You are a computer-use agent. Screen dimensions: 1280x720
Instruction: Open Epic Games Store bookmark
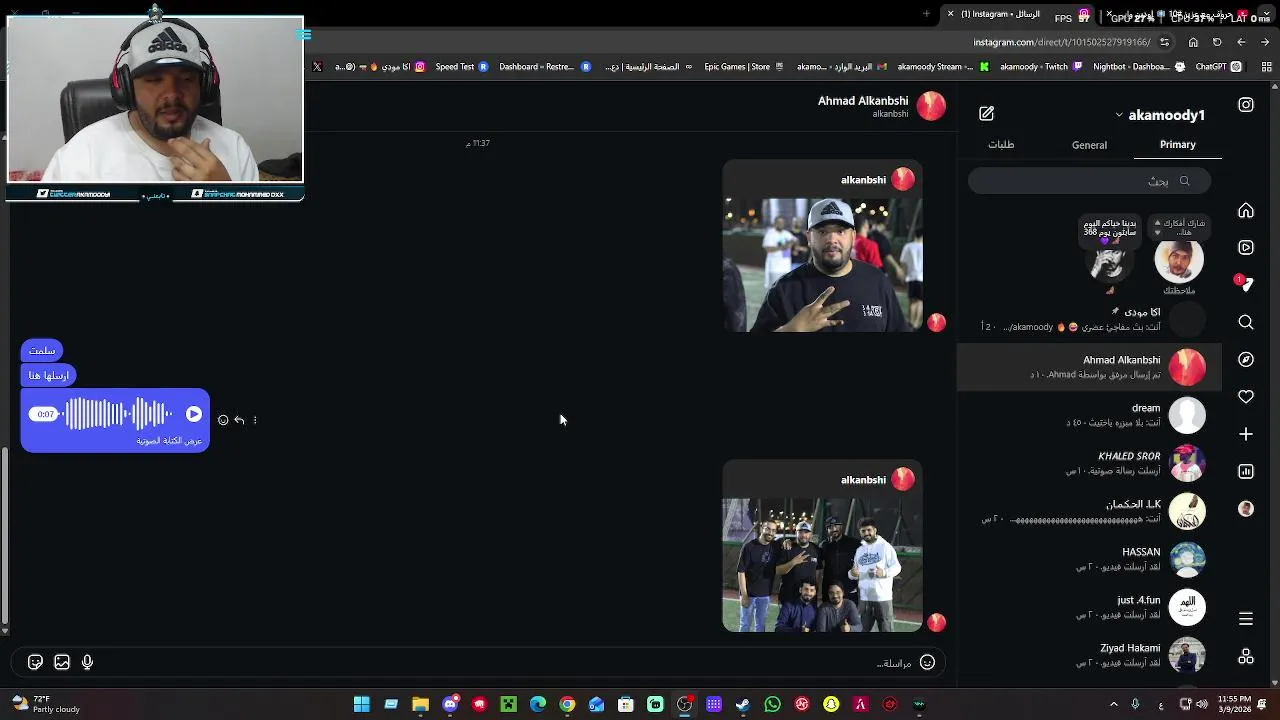(745, 67)
